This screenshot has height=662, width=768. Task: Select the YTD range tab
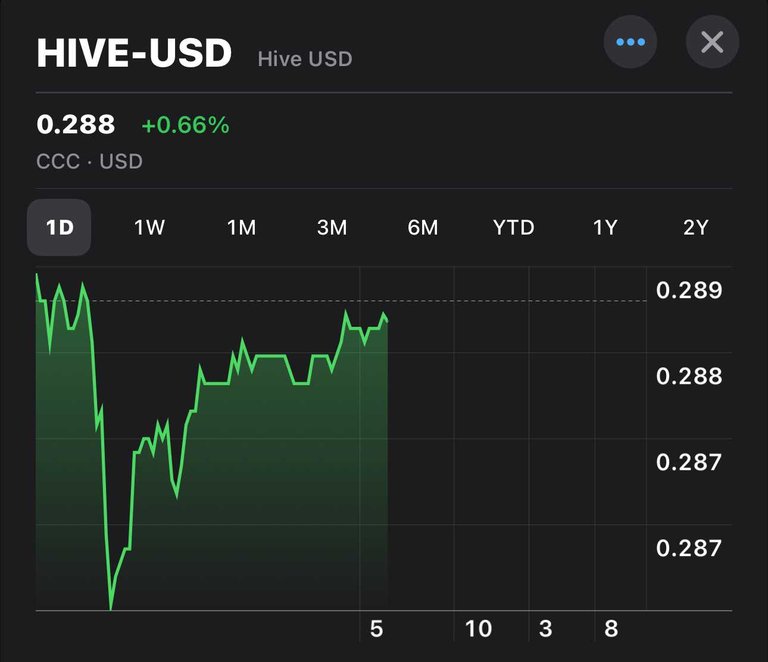[514, 227]
